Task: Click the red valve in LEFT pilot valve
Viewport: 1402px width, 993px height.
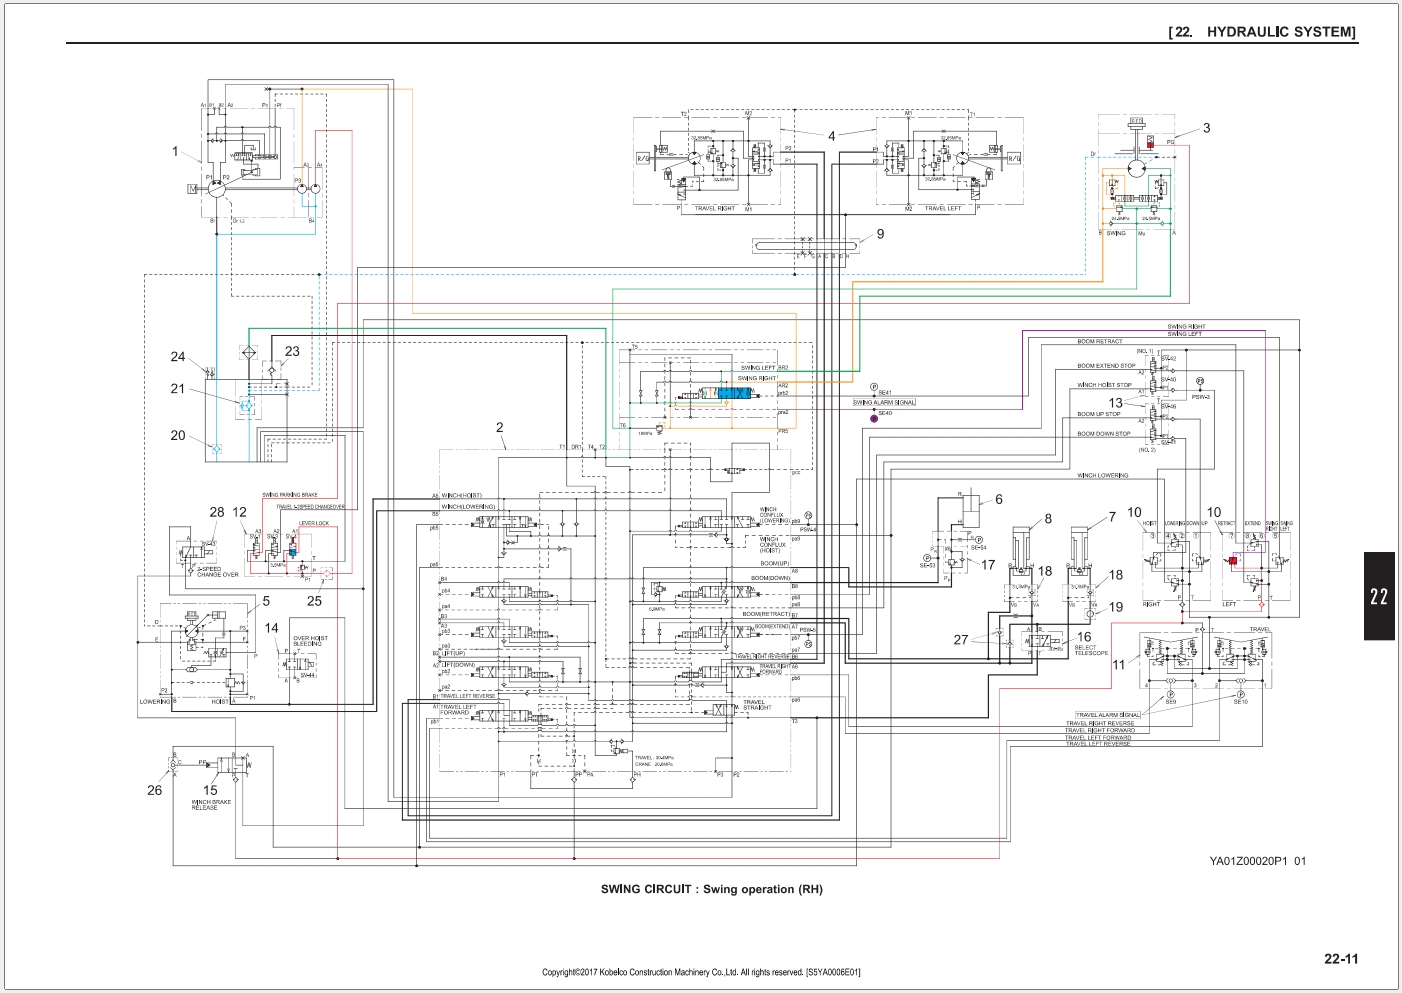Action: tap(1233, 560)
